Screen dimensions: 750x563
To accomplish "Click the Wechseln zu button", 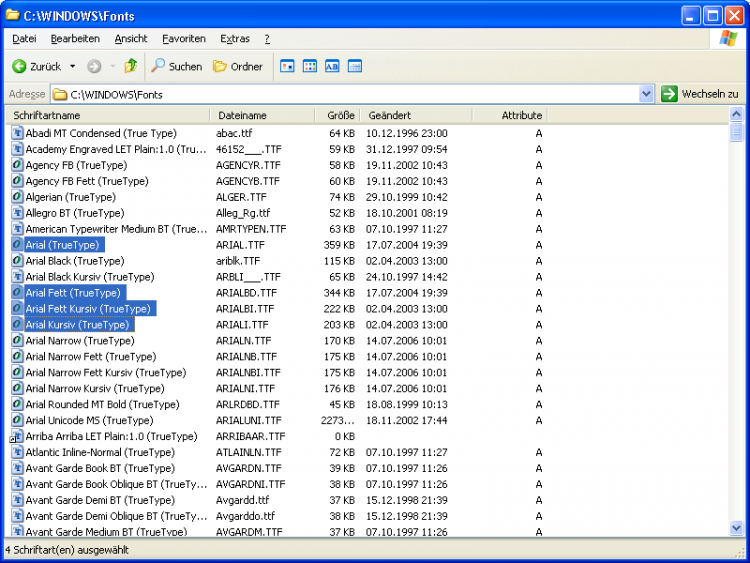I will point(700,94).
